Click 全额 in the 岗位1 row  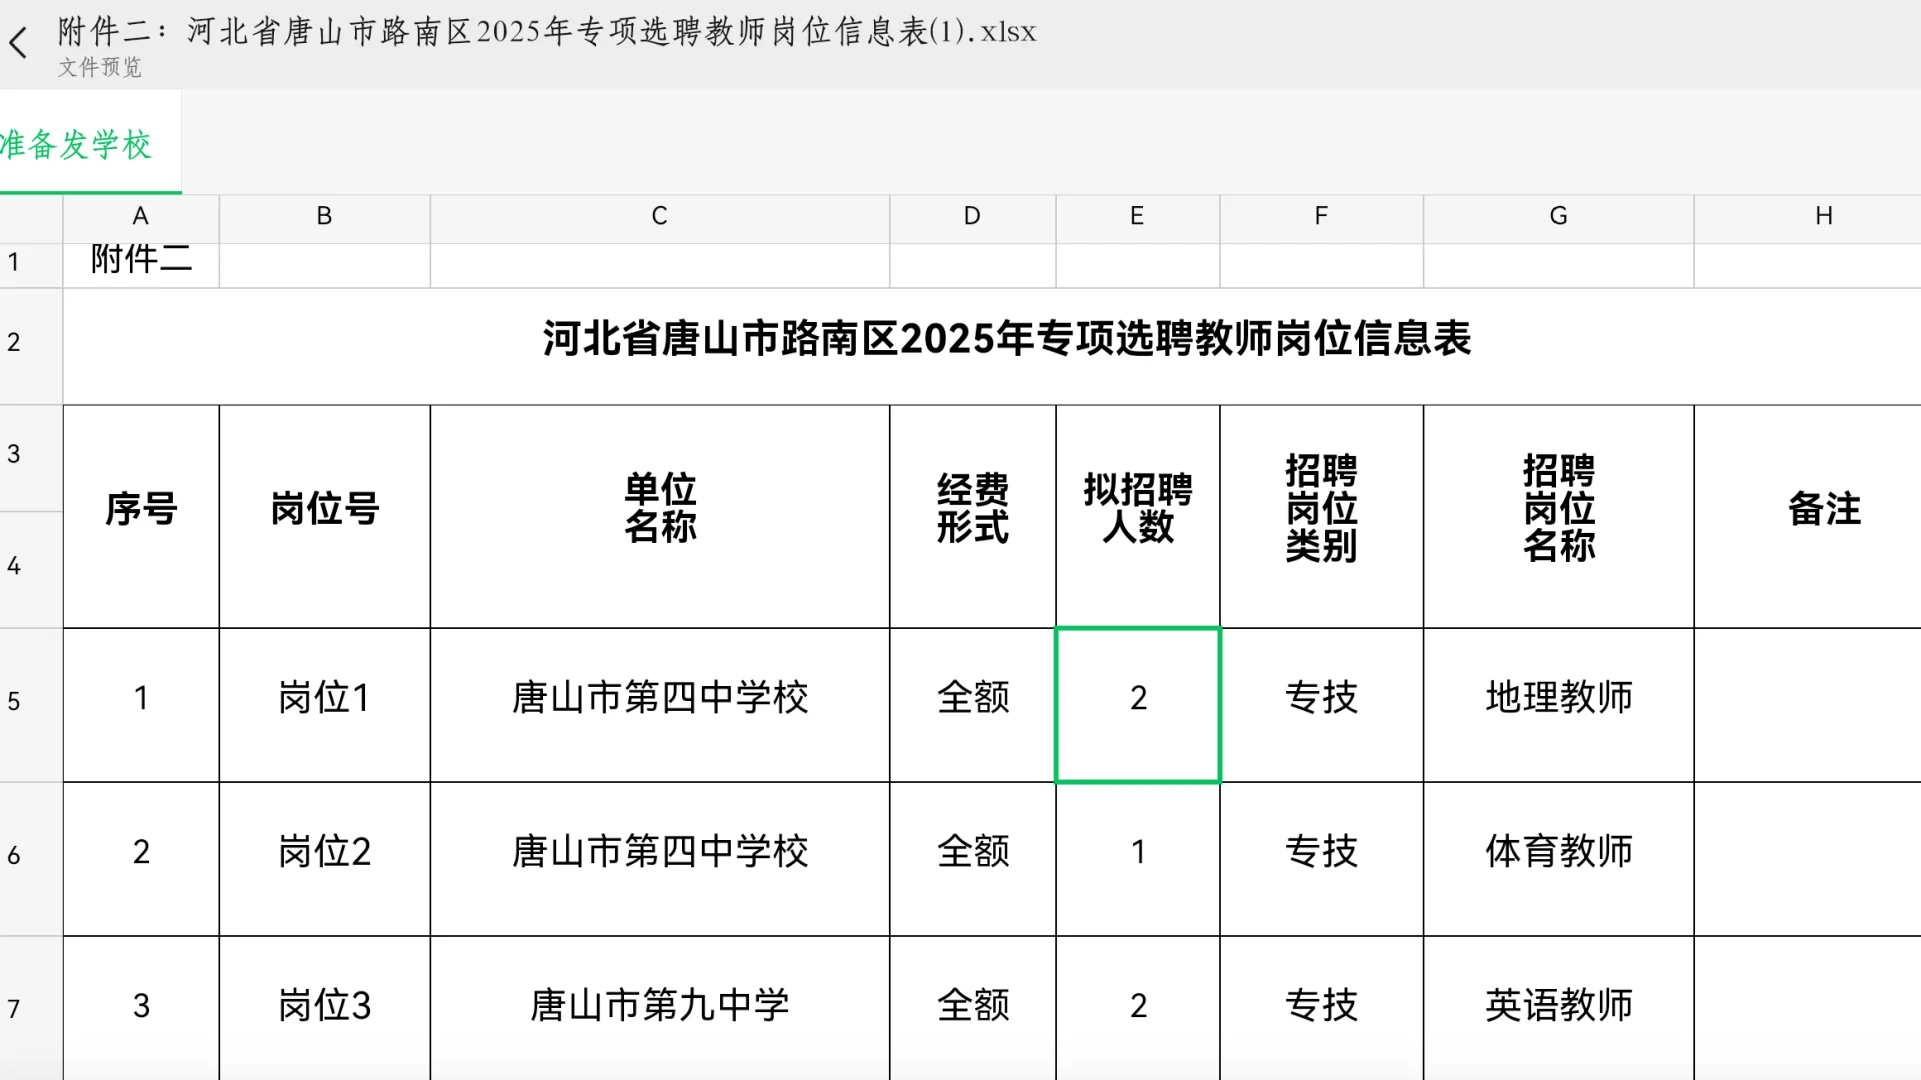pyautogui.click(x=972, y=705)
